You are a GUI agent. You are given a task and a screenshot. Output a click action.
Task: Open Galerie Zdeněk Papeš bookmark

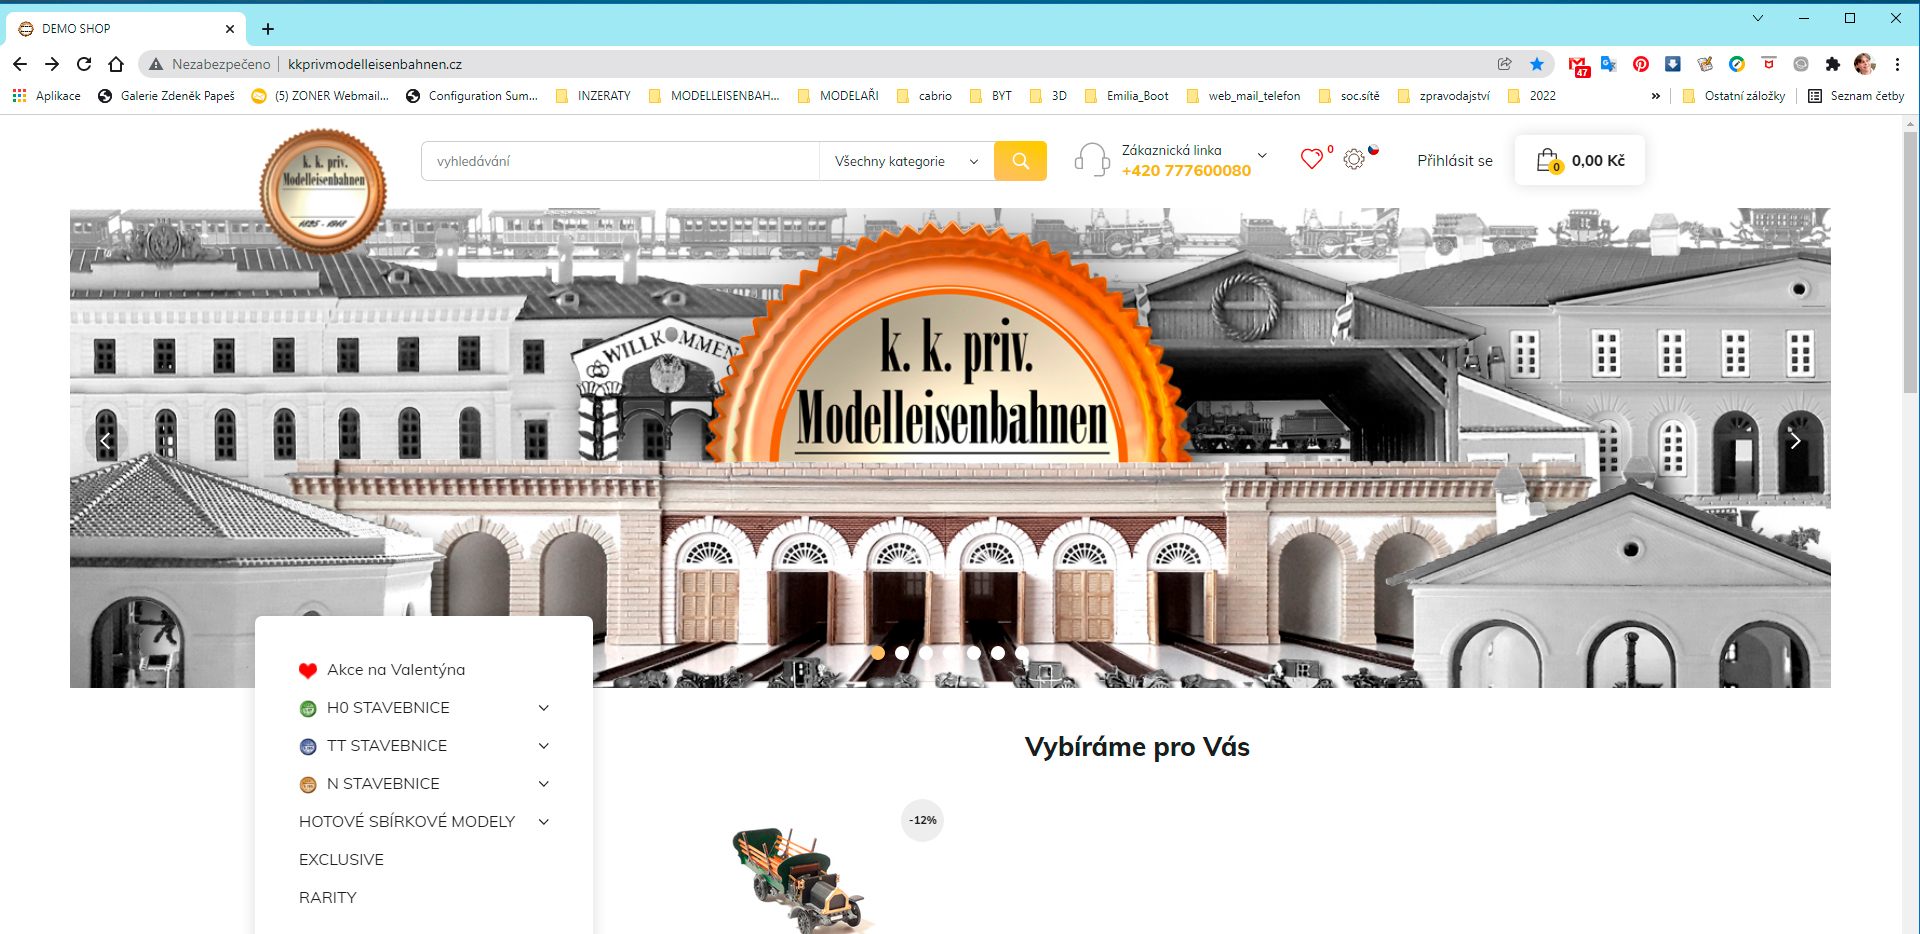tap(166, 96)
